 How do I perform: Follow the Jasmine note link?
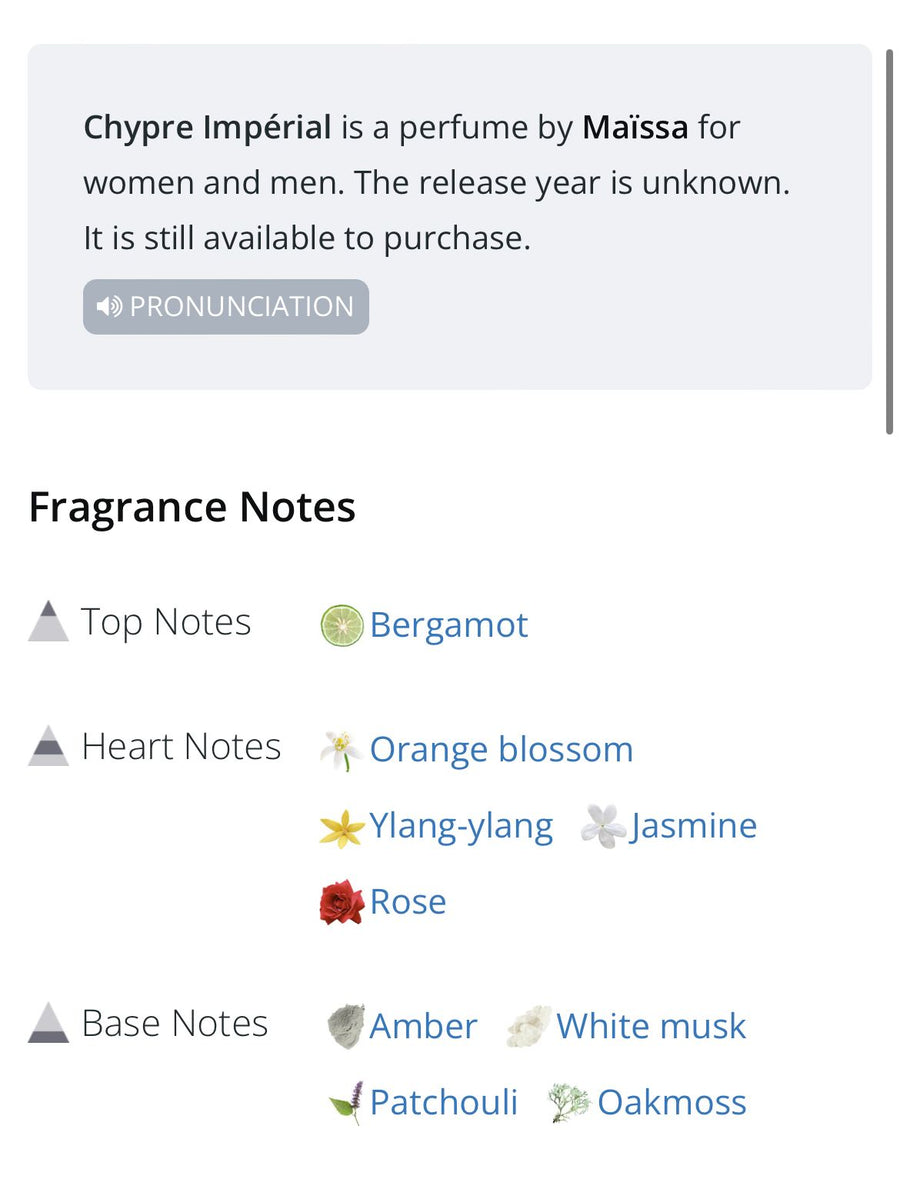coord(693,827)
